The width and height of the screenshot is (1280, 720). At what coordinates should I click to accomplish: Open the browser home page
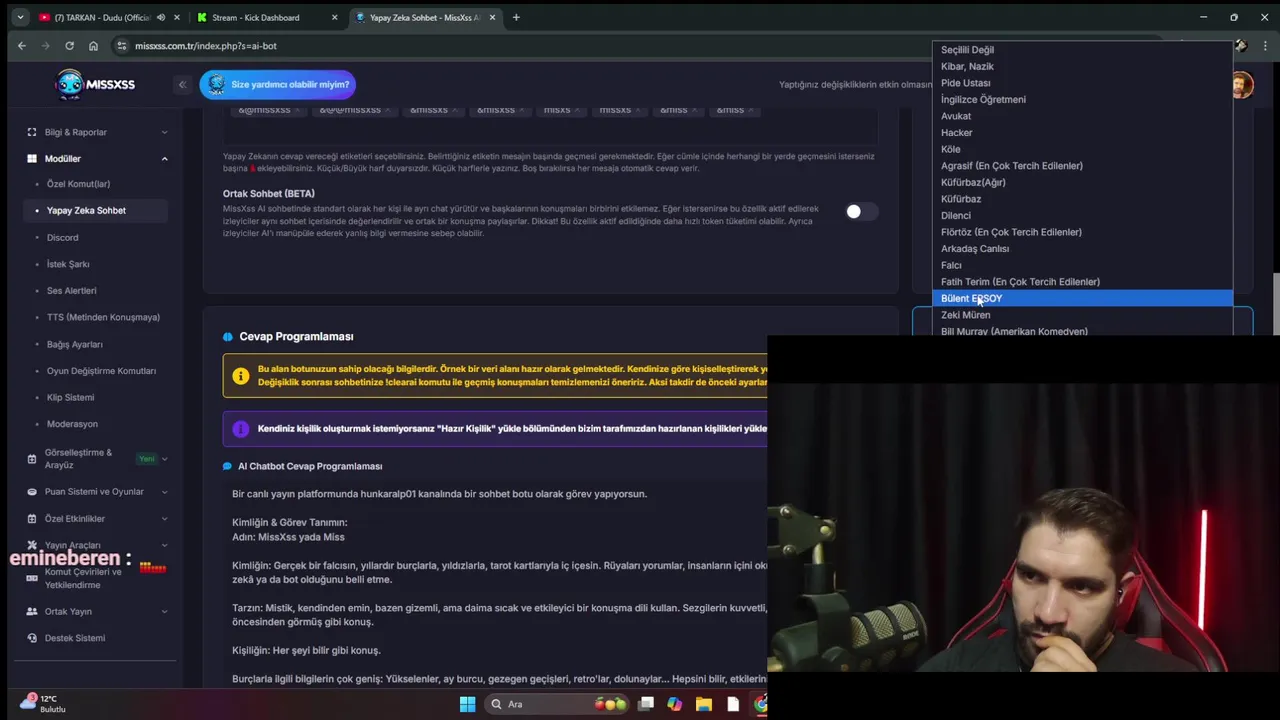pyautogui.click(x=93, y=45)
